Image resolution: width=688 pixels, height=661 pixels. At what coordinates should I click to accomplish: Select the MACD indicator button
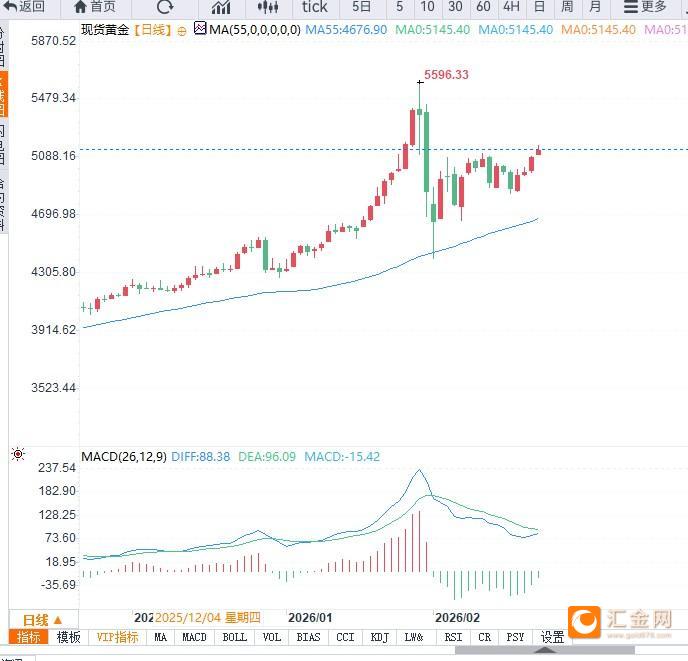click(x=194, y=637)
